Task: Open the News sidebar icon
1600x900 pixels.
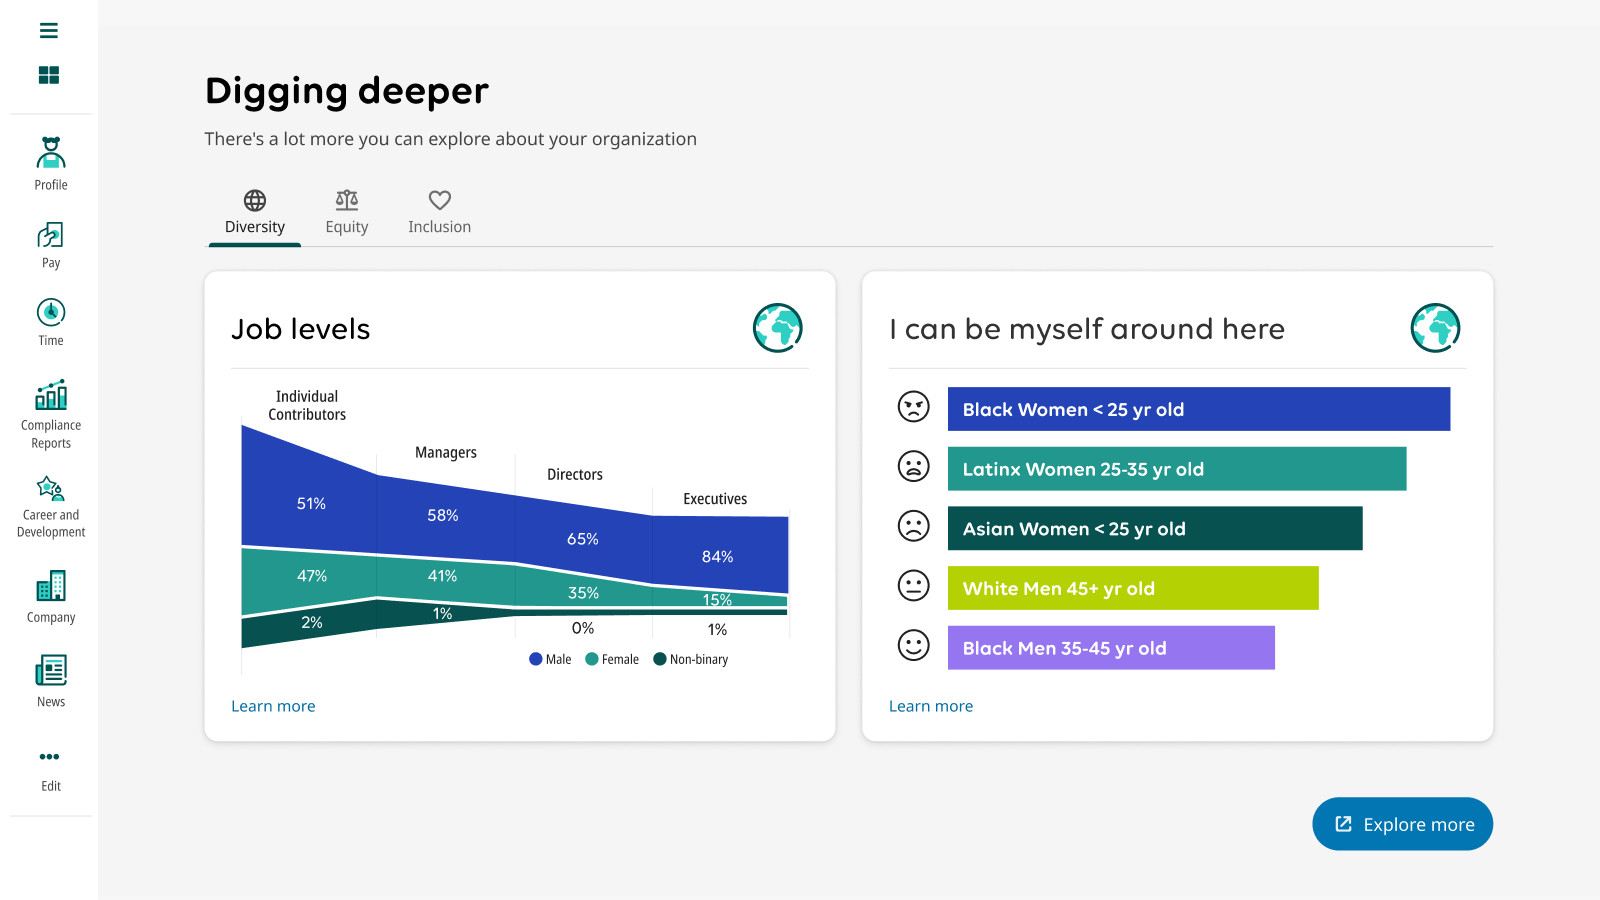Action: tap(51, 670)
